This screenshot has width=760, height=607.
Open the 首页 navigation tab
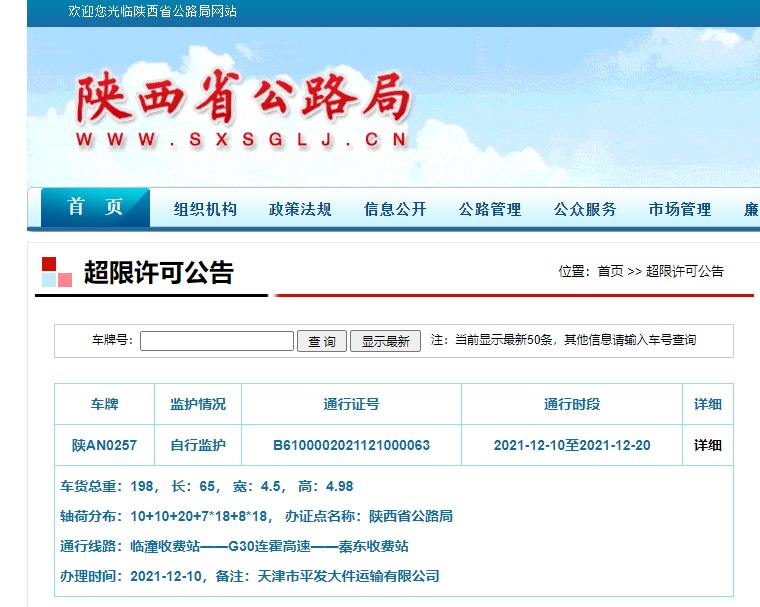95,207
